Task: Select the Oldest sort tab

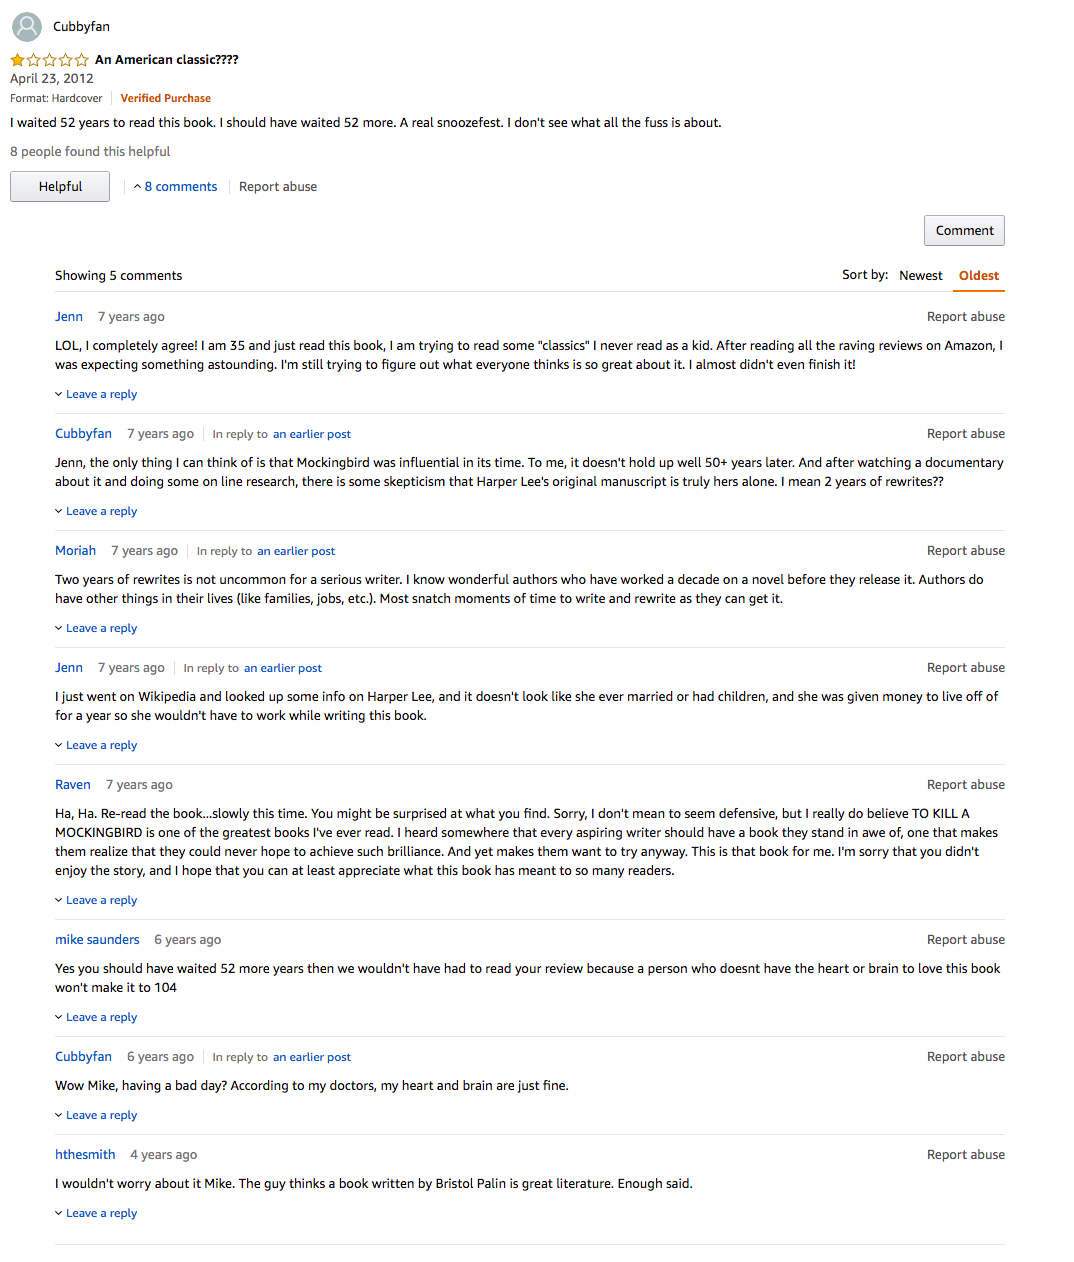Action: tap(979, 276)
